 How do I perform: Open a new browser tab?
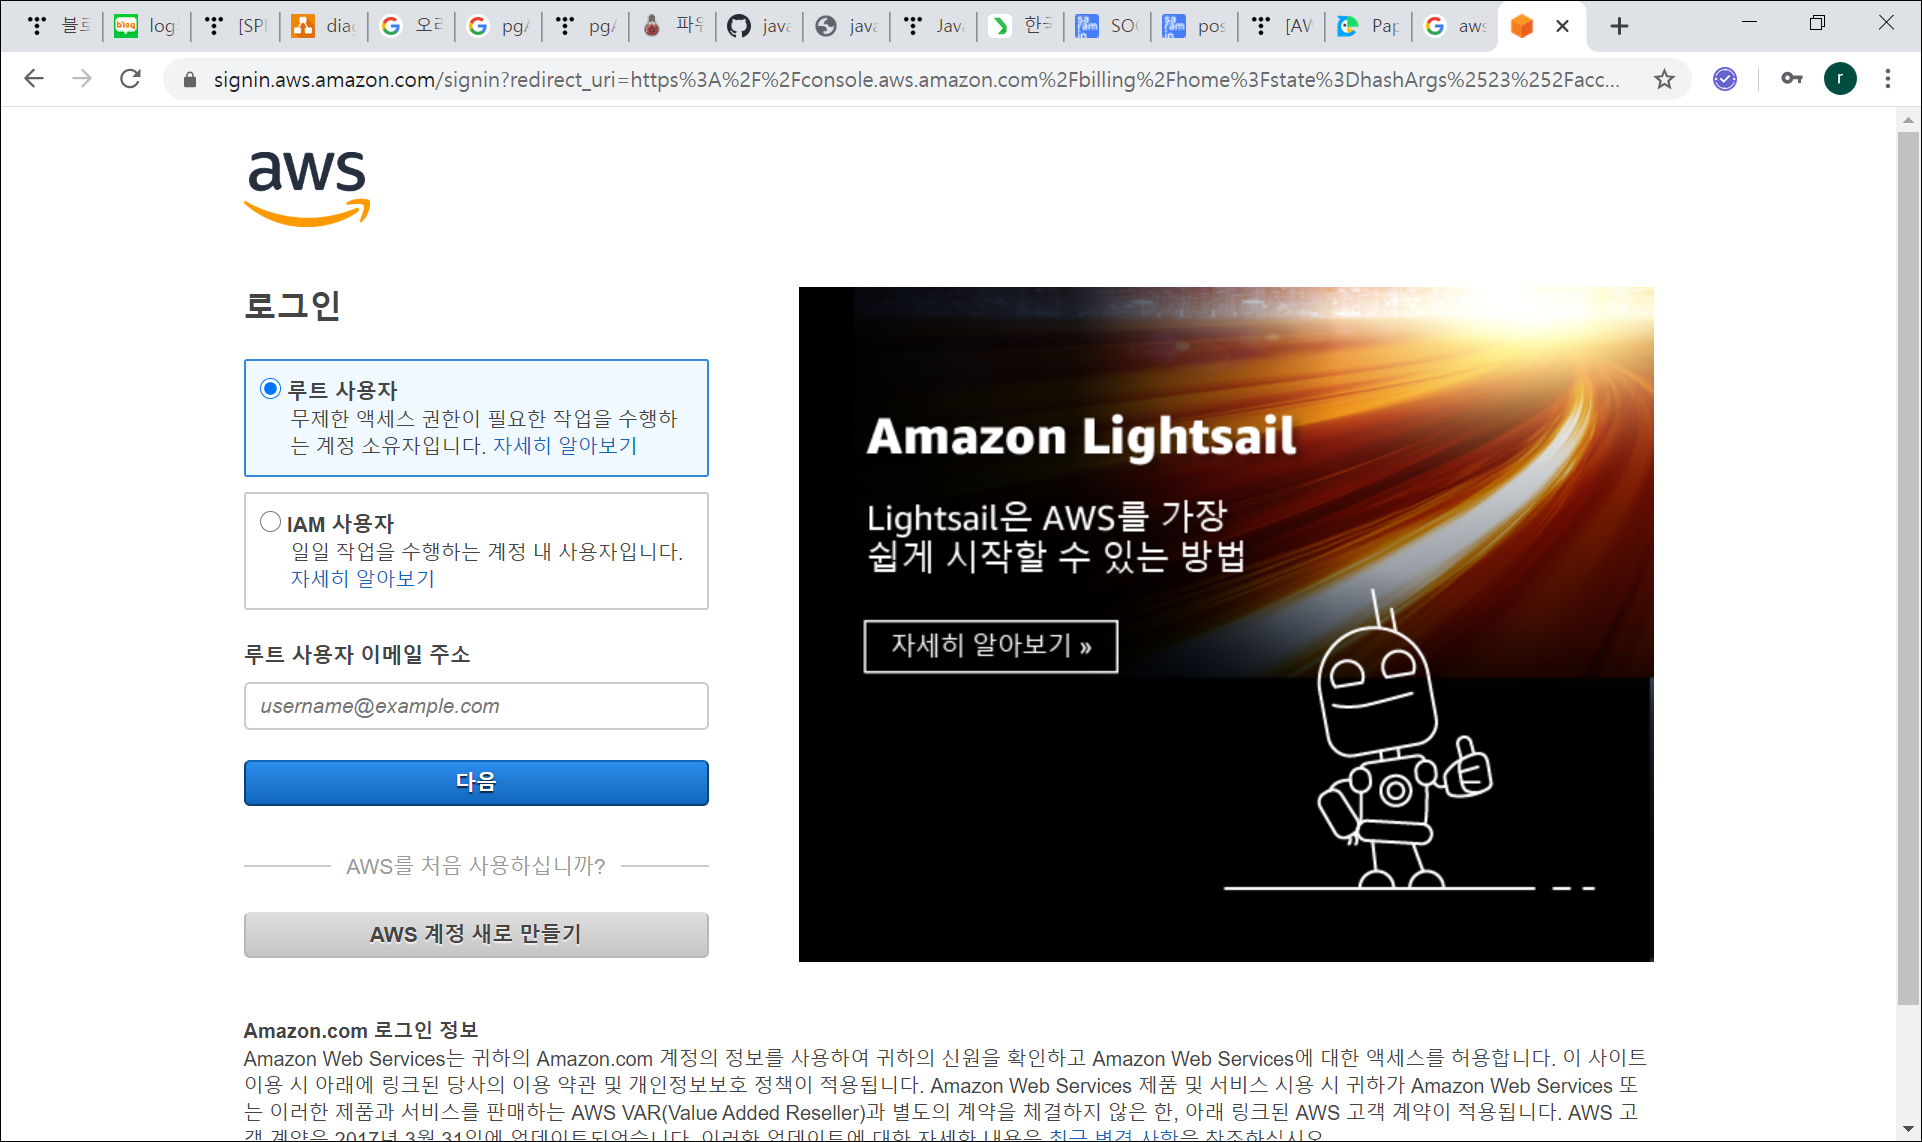click(x=1619, y=27)
